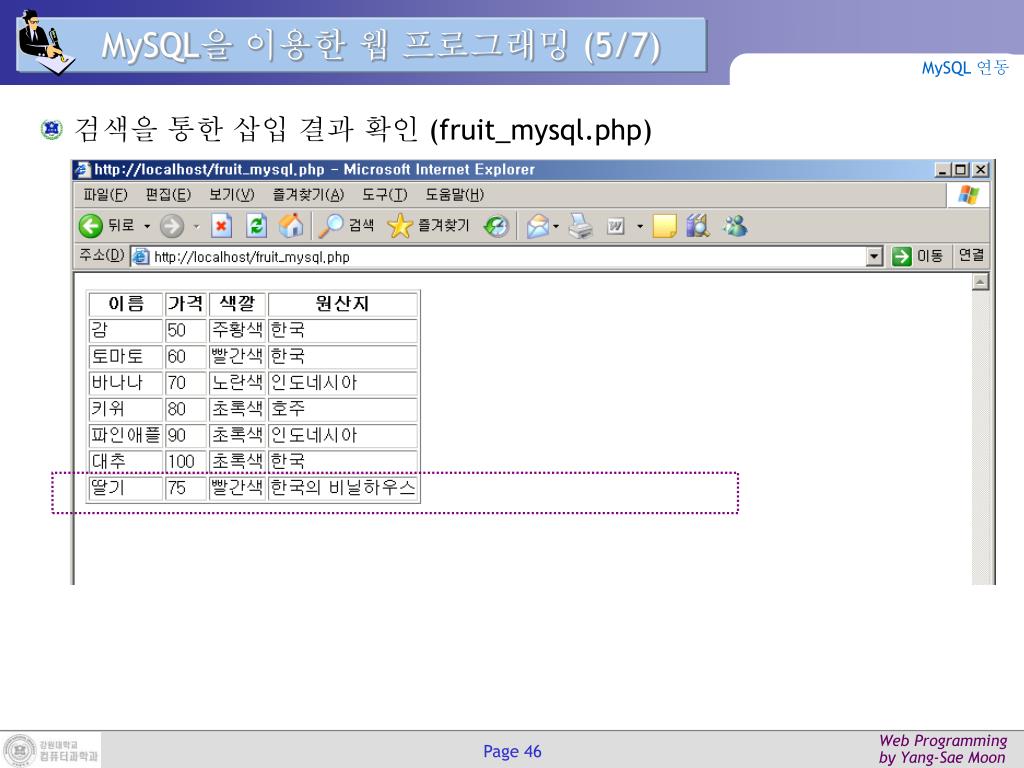1024x768 pixels.
Task: Click the cell 딸기
Action: point(125,488)
